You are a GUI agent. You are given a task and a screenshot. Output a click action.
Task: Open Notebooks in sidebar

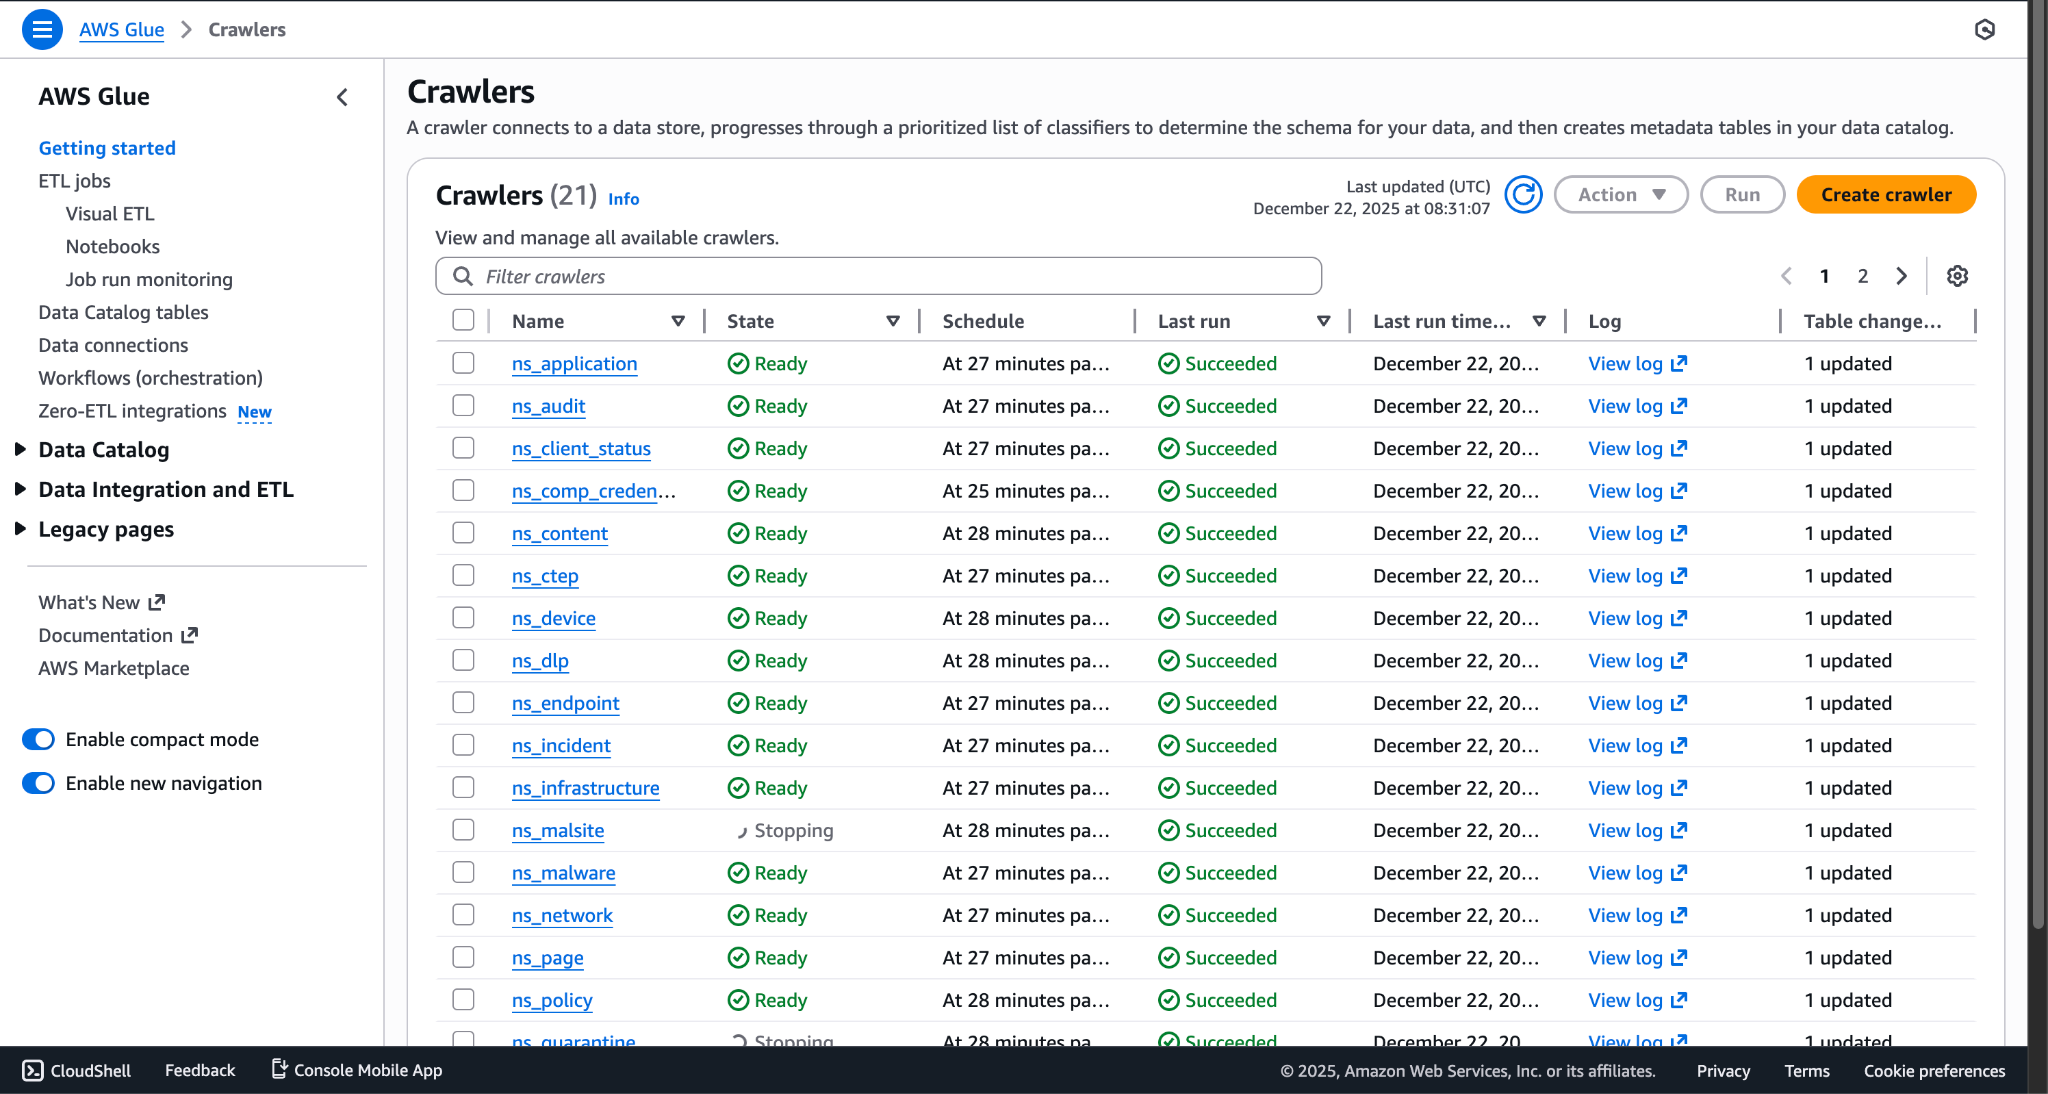pos(113,247)
